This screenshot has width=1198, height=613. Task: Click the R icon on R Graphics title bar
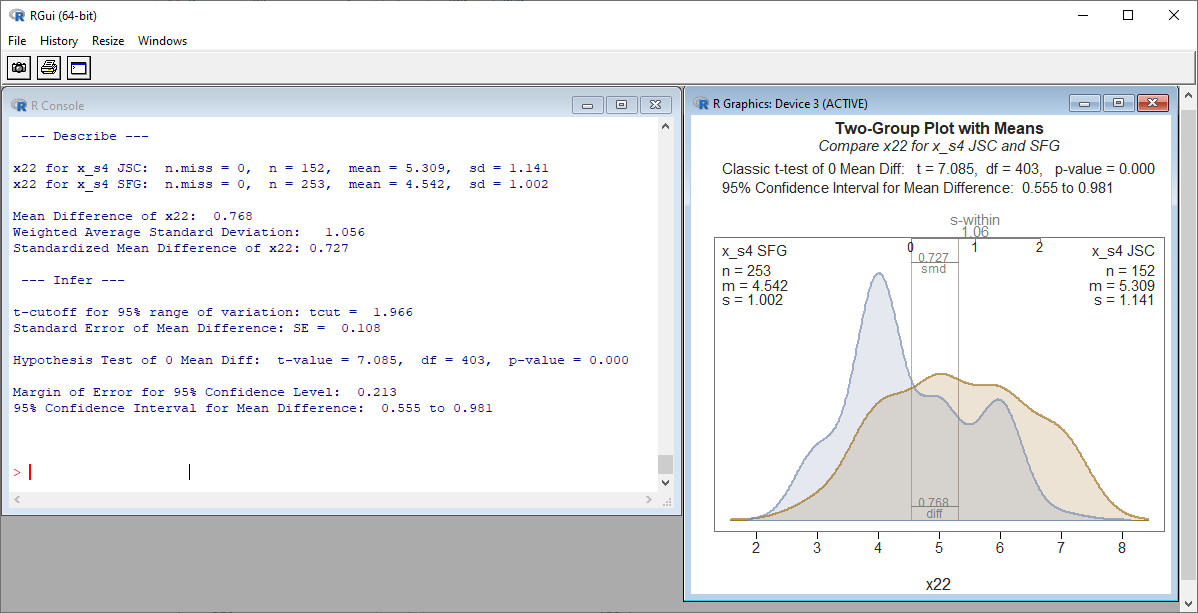700,103
